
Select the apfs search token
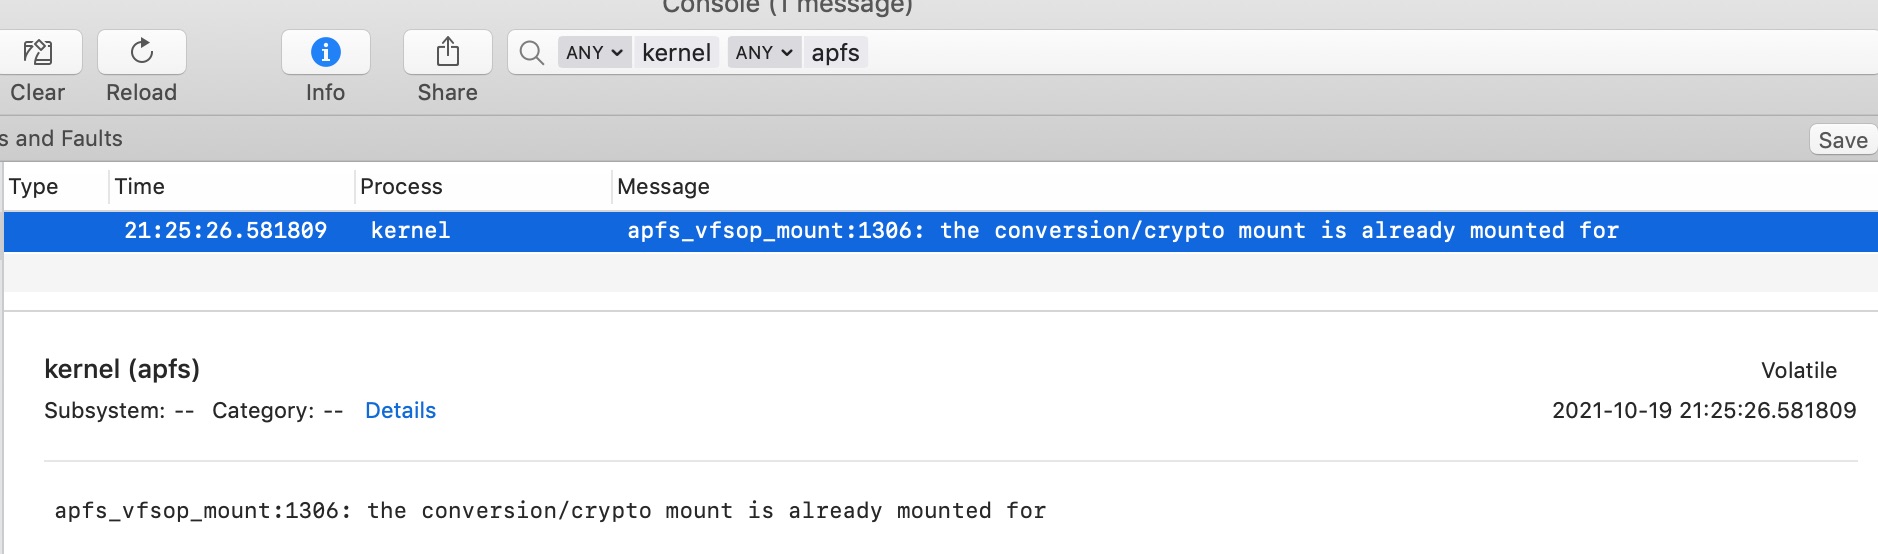point(836,53)
